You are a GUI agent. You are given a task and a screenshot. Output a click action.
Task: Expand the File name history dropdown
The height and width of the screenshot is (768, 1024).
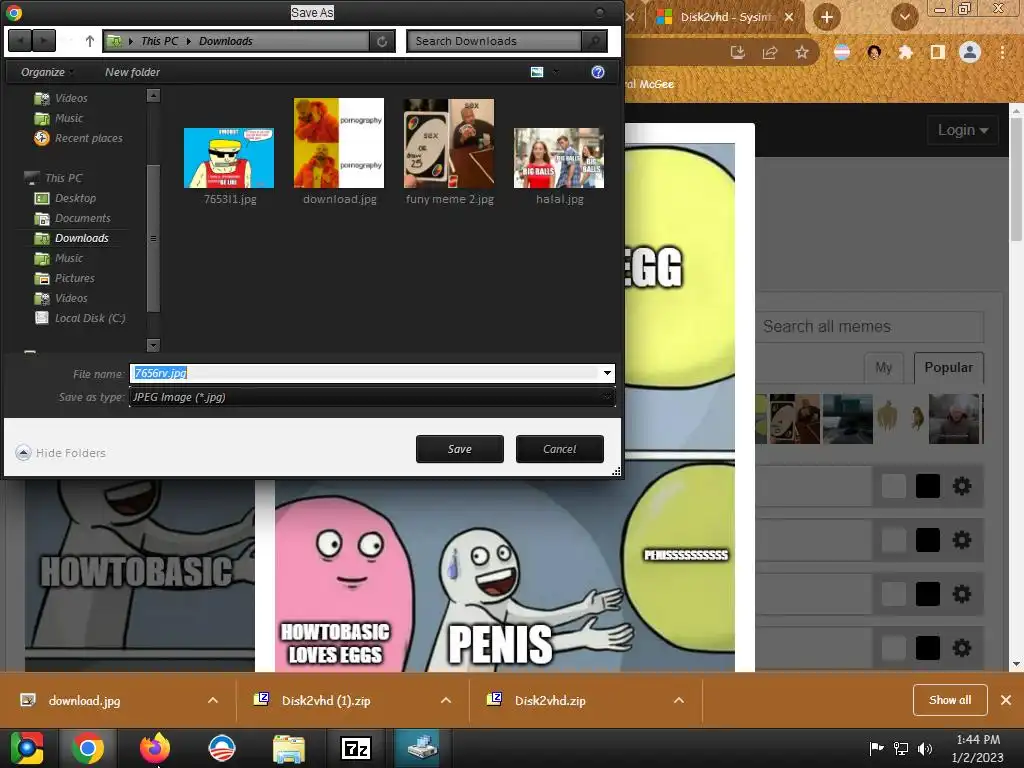[x=607, y=373]
